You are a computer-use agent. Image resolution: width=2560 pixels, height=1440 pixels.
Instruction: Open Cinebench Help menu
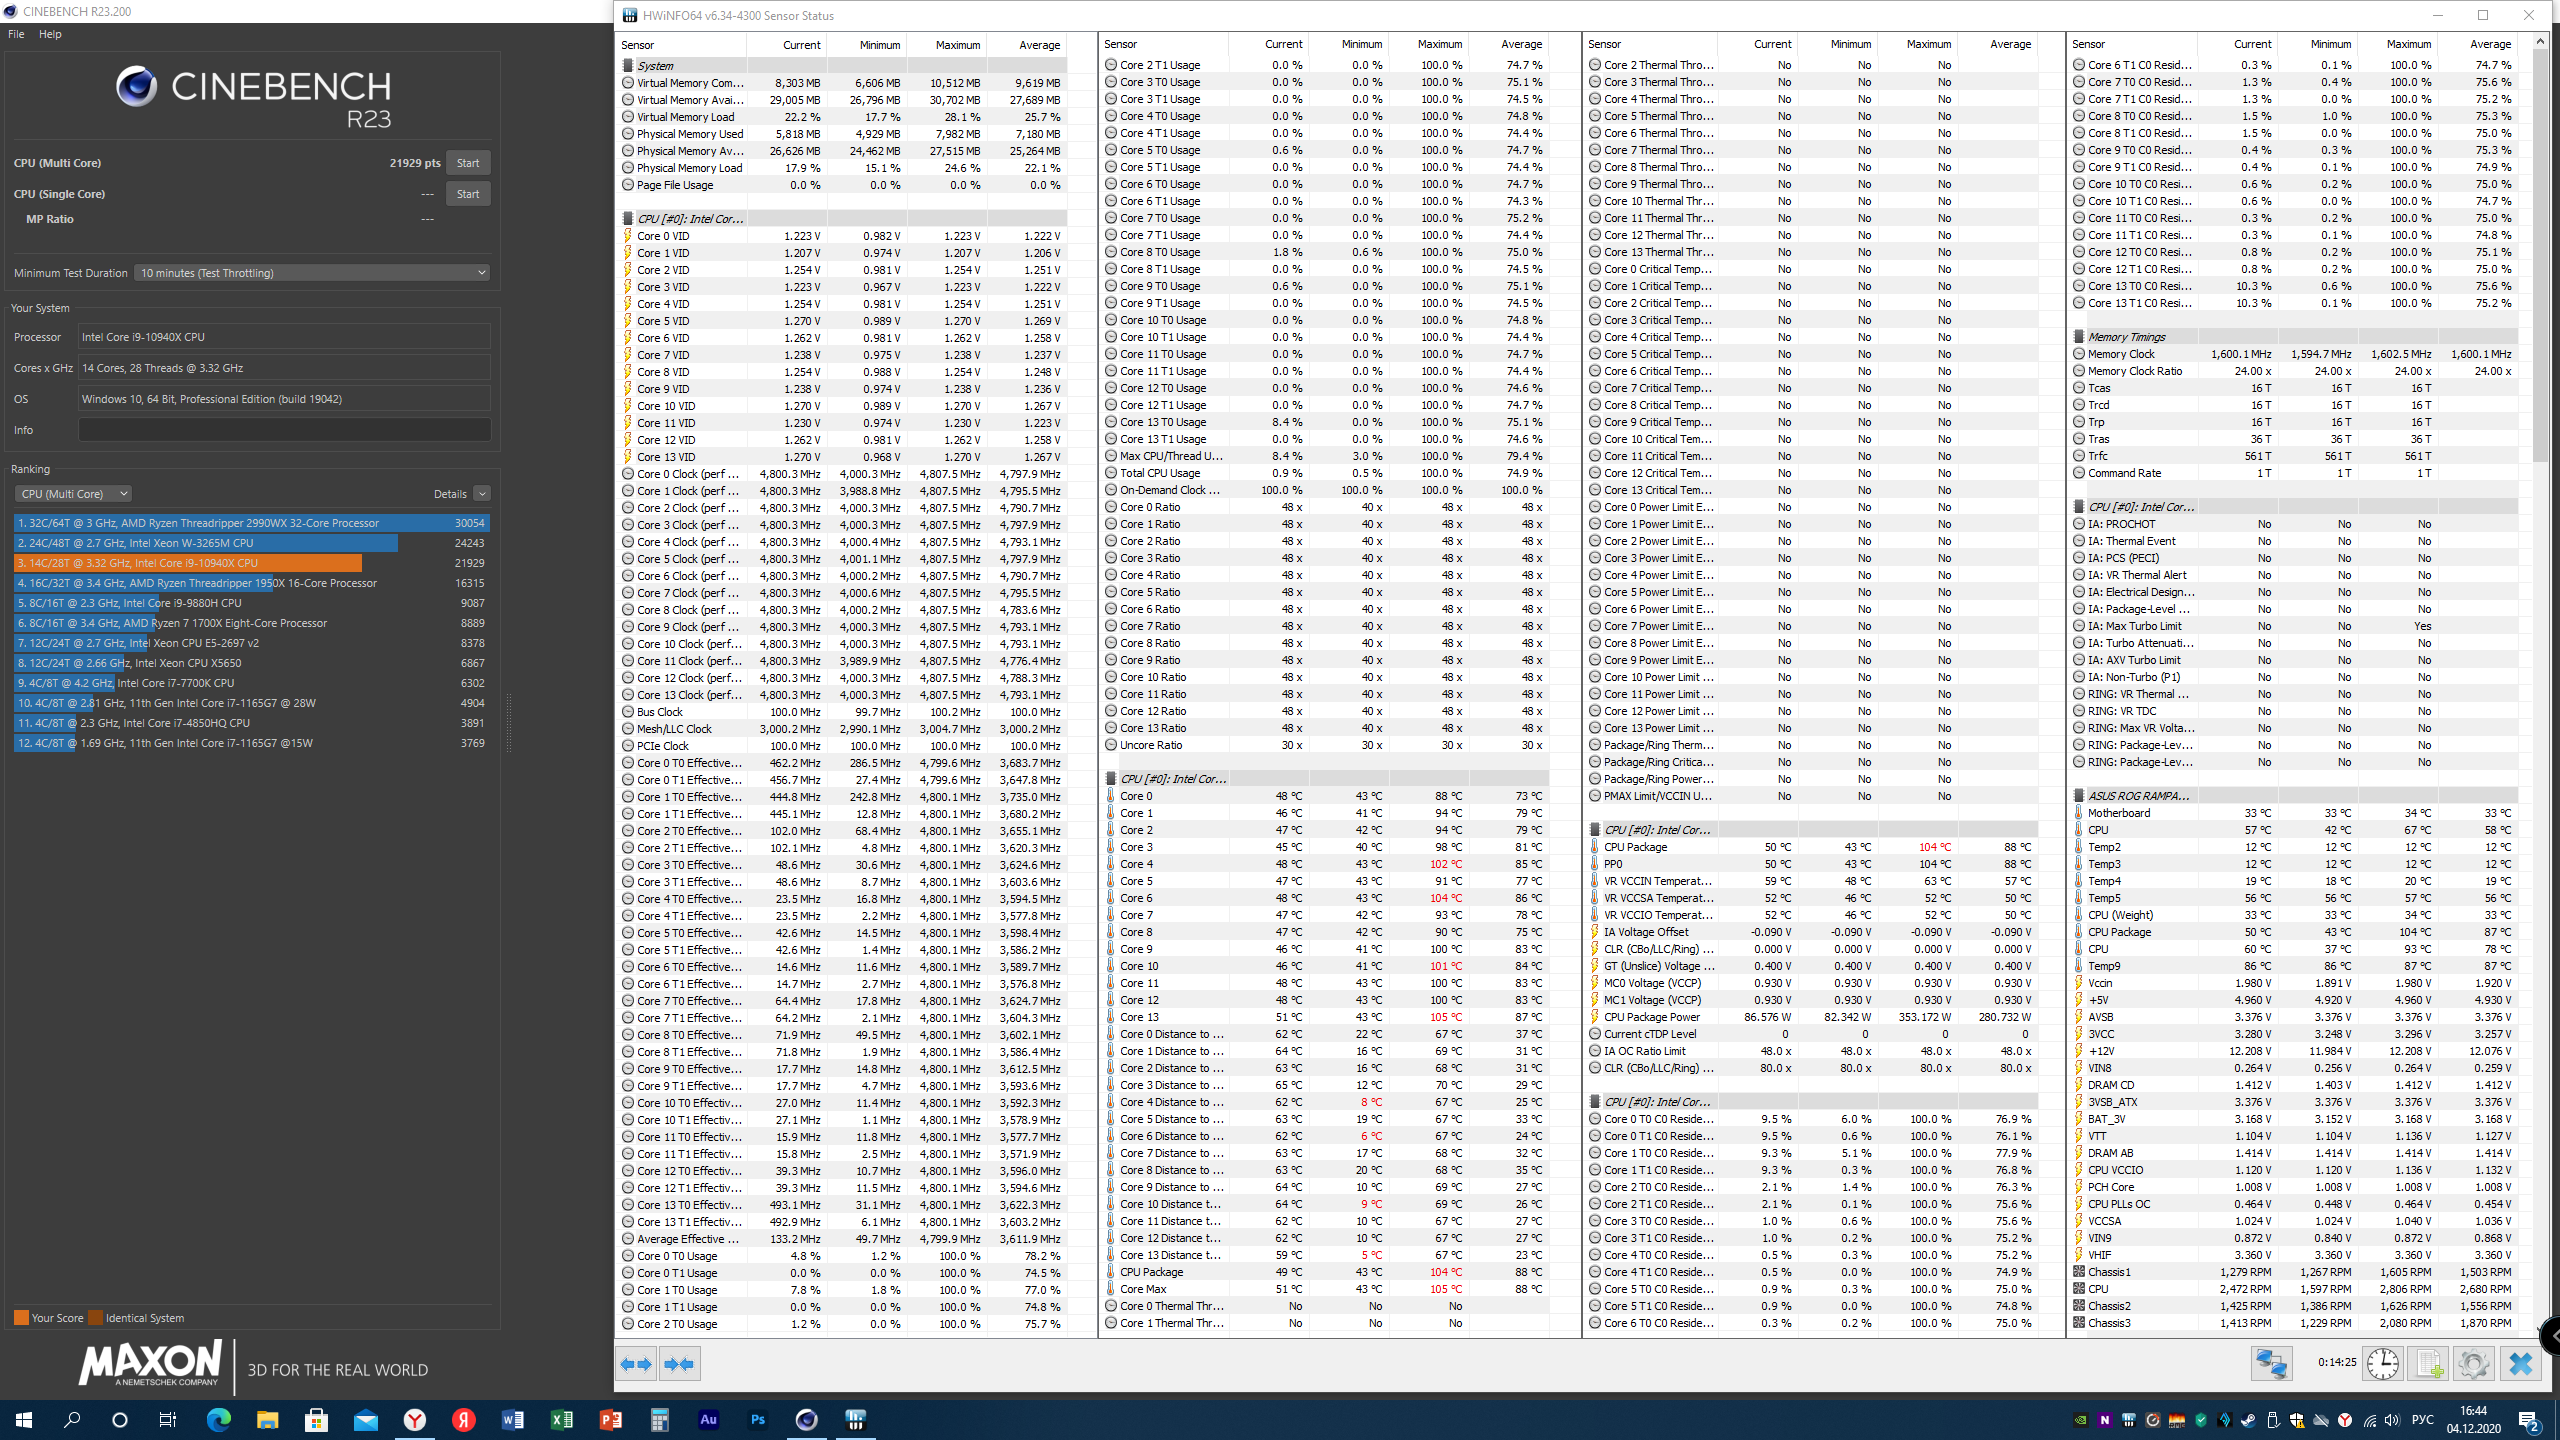50,34
